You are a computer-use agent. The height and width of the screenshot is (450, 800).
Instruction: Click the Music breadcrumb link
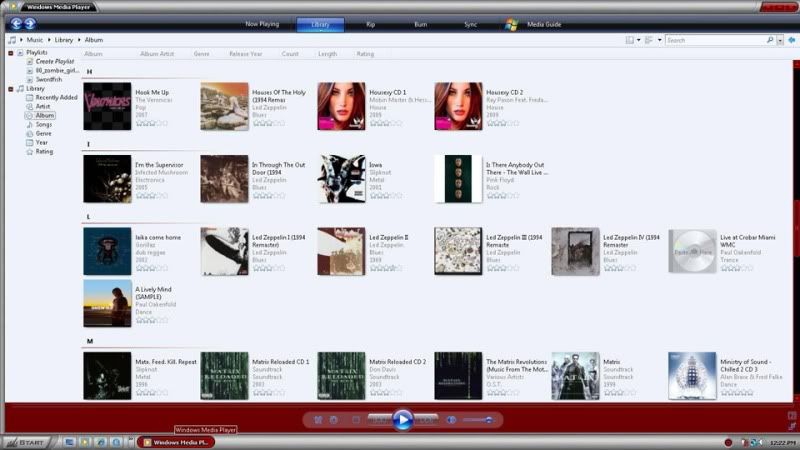click(x=35, y=40)
